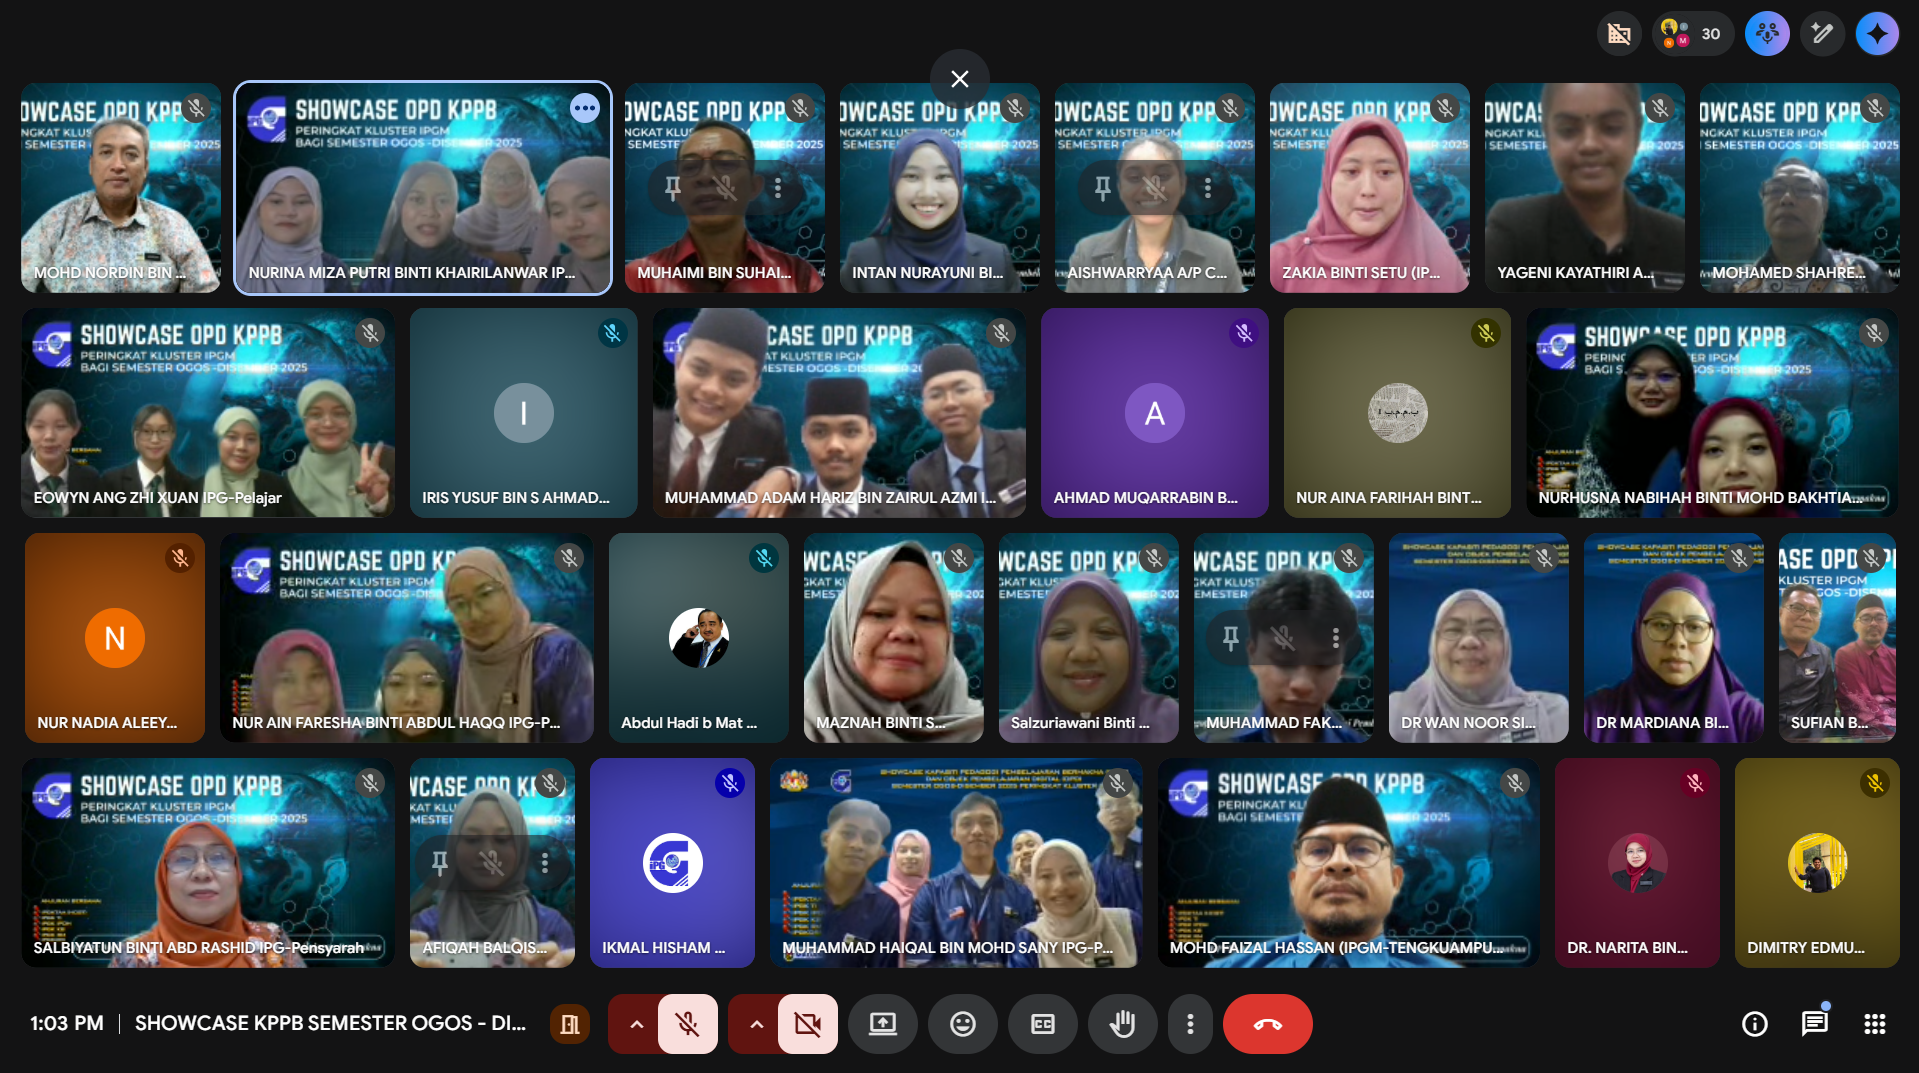This screenshot has height=1073, width=1919.
Task: Open options on NURINA MIZA PUTRI tile
Action: pos(584,108)
